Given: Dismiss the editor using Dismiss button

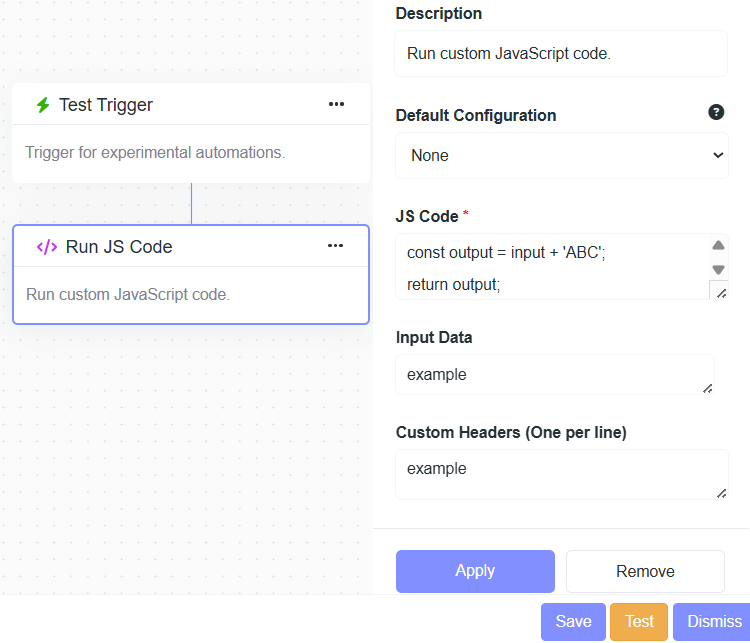Looking at the screenshot, I should click(x=714, y=621).
